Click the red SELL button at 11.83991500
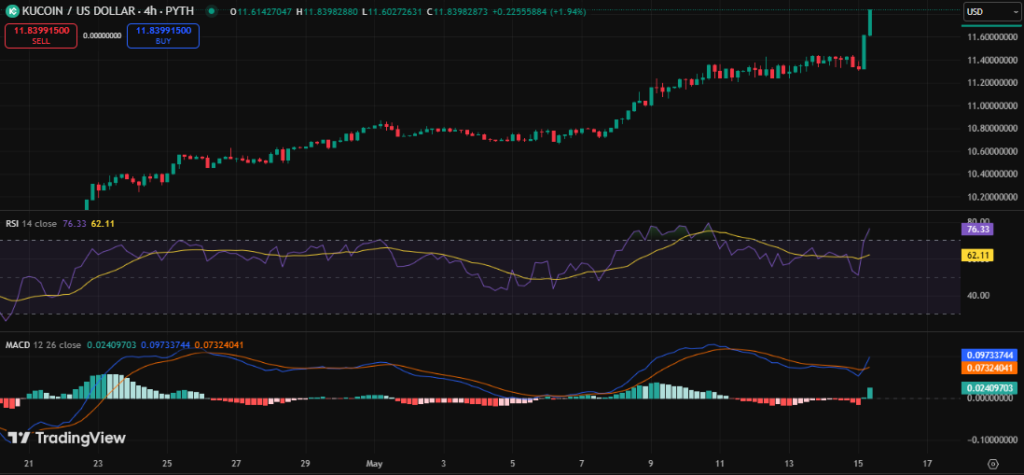Image resolution: width=1024 pixels, height=475 pixels. (x=41, y=35)
